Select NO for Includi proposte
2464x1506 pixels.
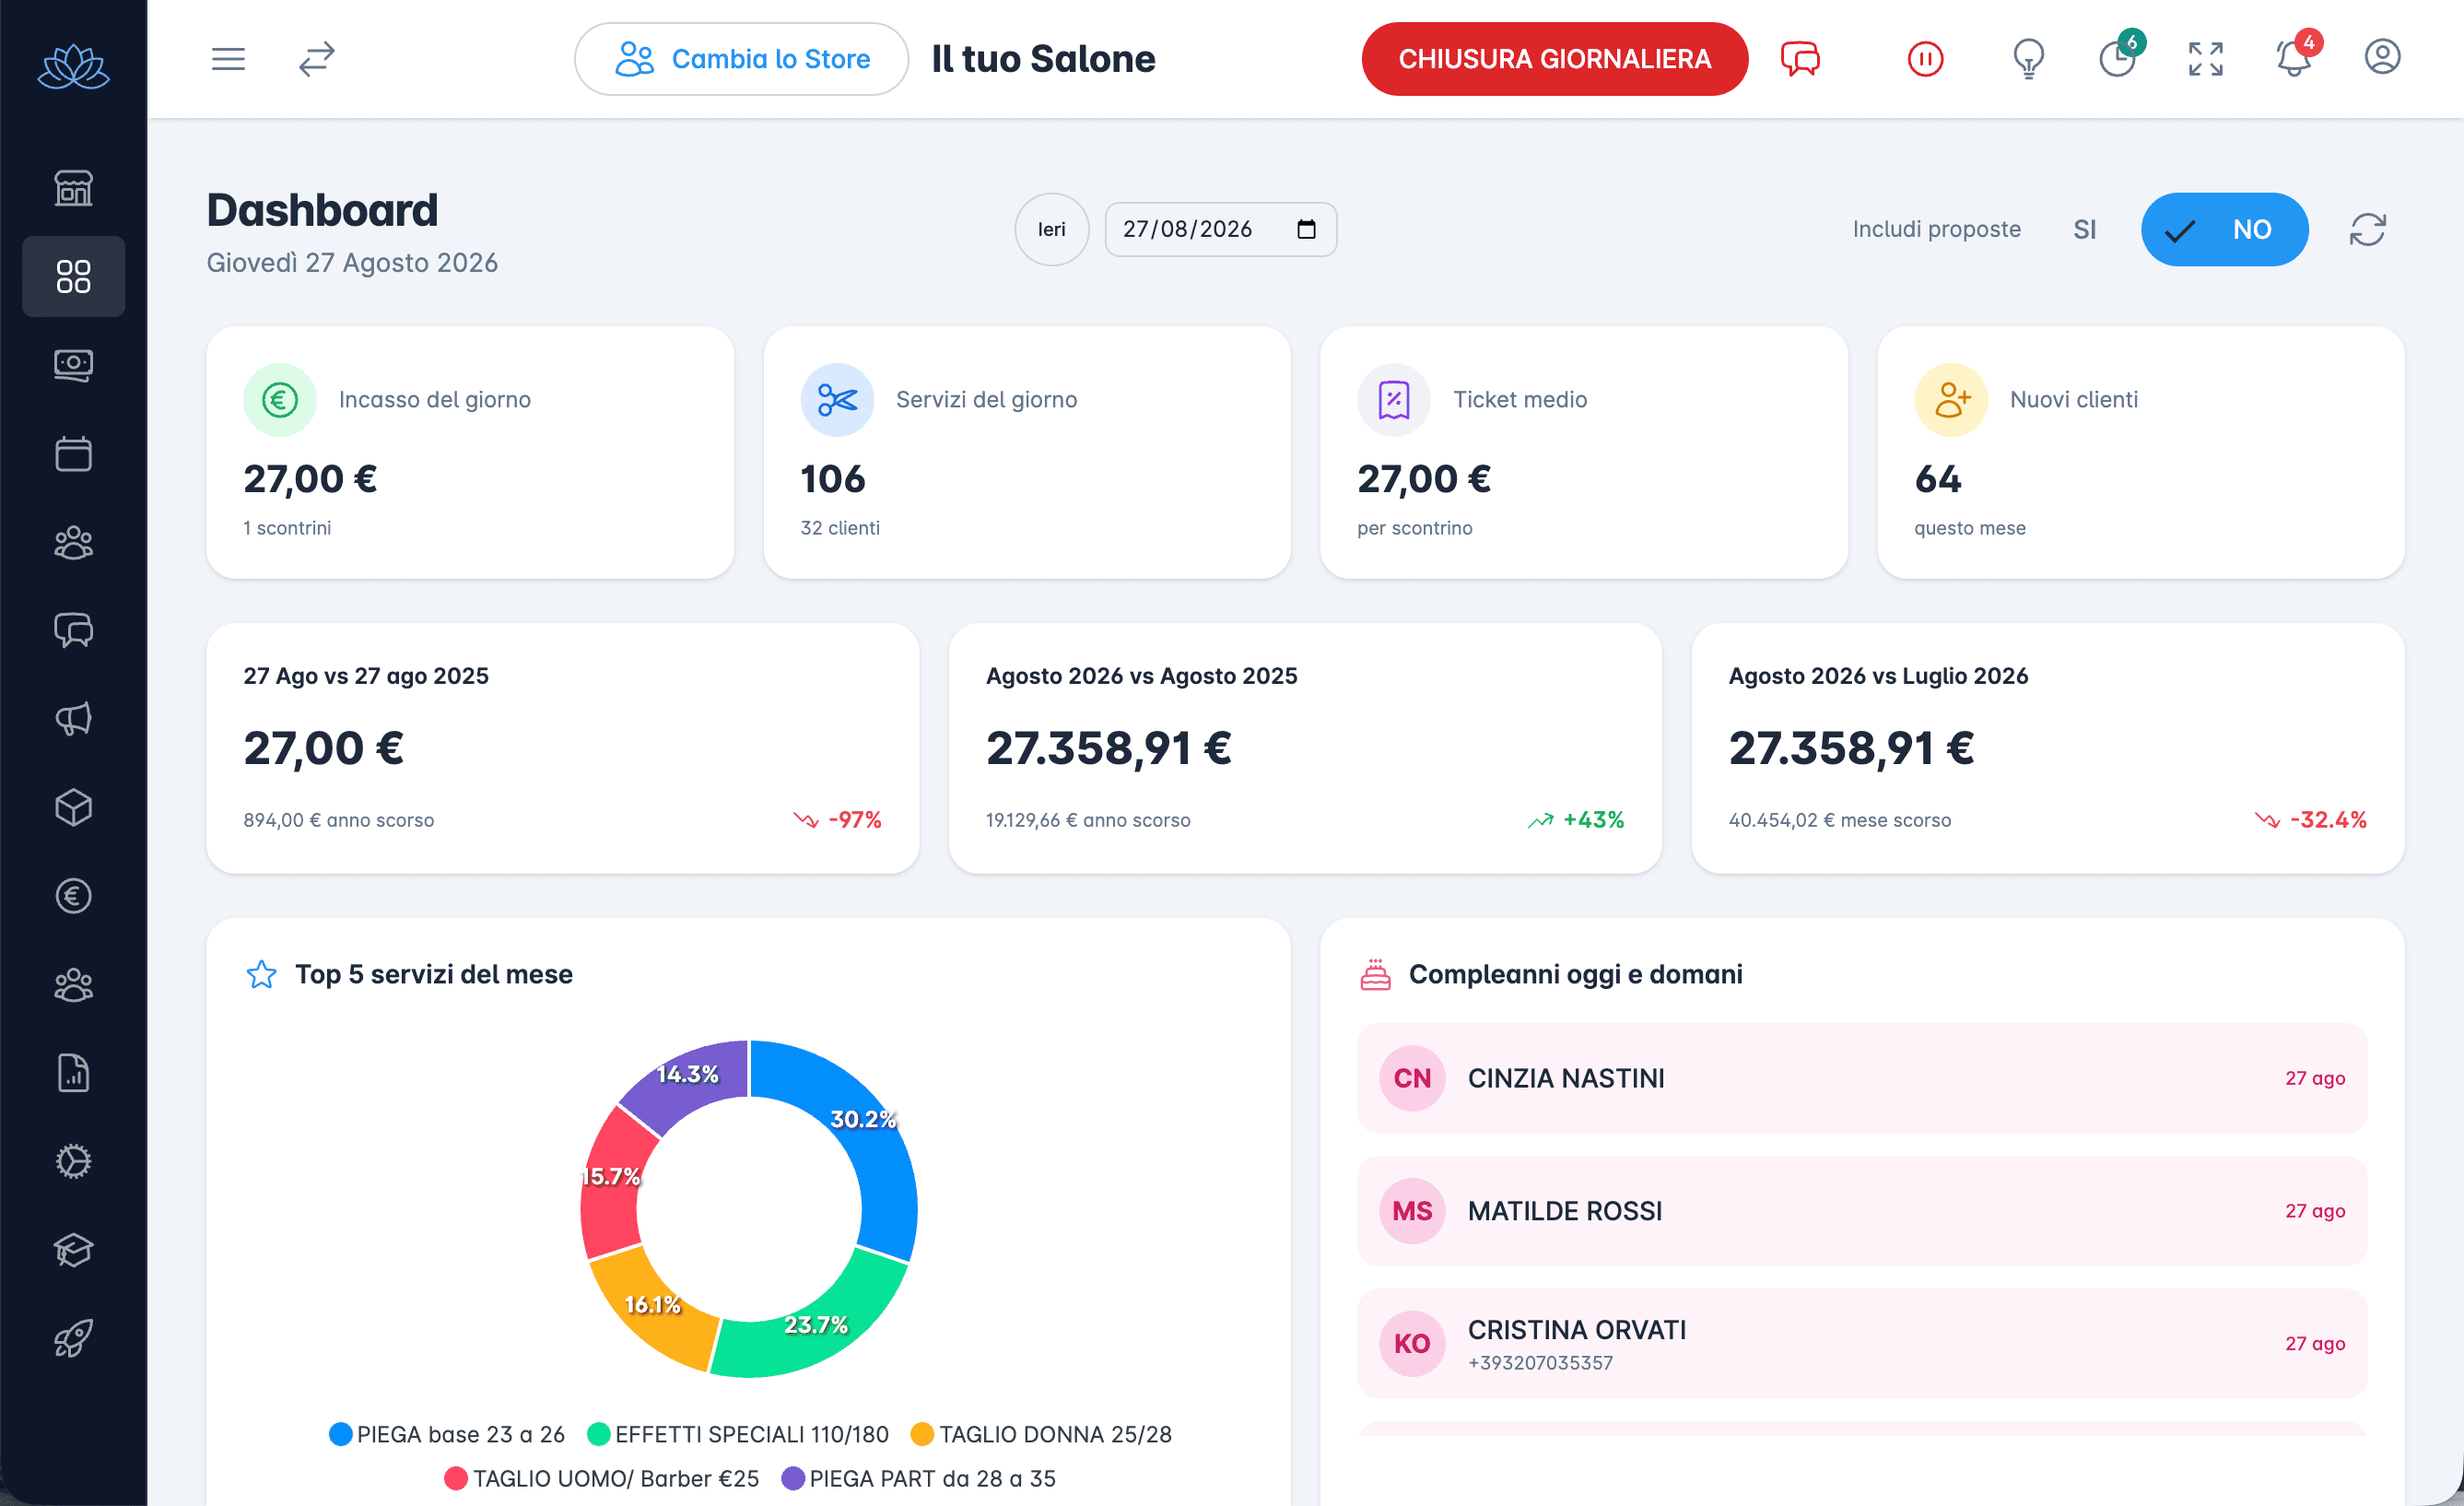tap(2224, 230)
